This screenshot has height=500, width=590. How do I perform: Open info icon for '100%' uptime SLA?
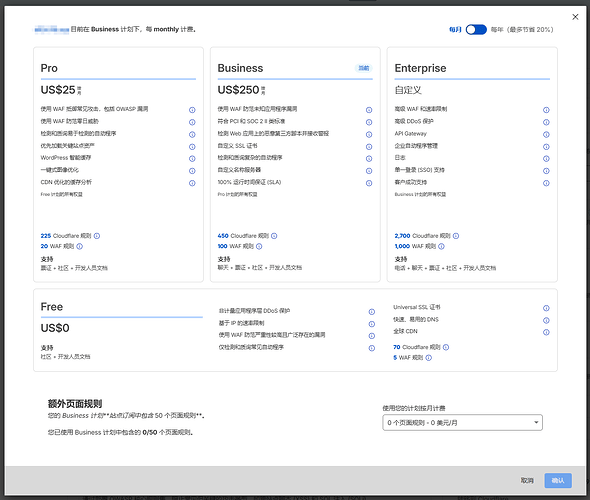[369, 183]
